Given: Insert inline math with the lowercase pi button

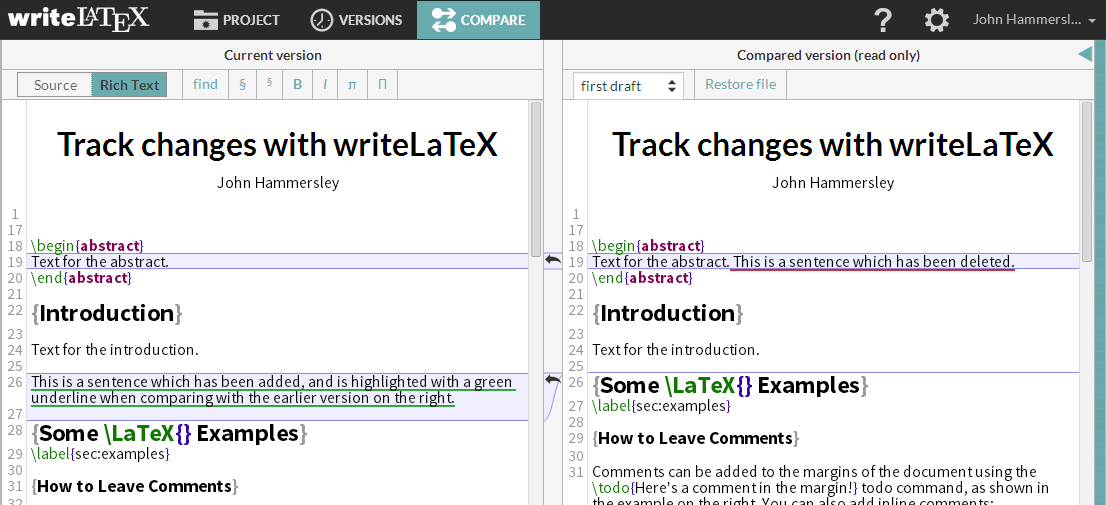Looking at the screenshot, I should (352, 85).
